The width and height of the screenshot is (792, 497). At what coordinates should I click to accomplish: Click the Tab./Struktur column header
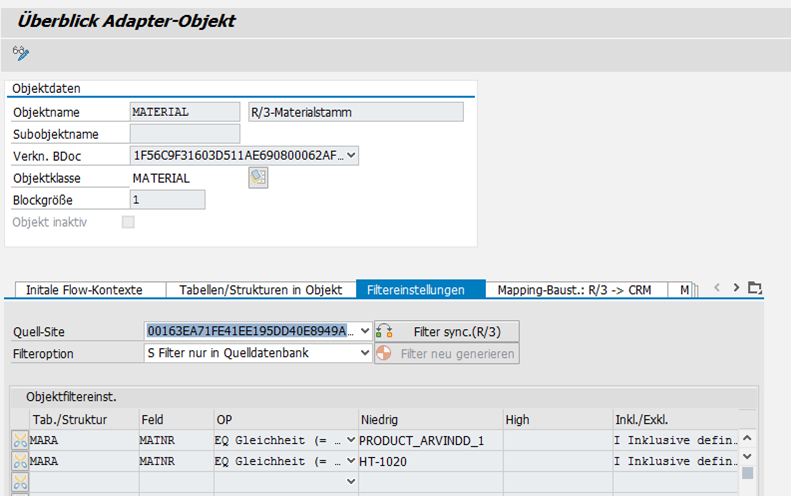coord(84,420)
